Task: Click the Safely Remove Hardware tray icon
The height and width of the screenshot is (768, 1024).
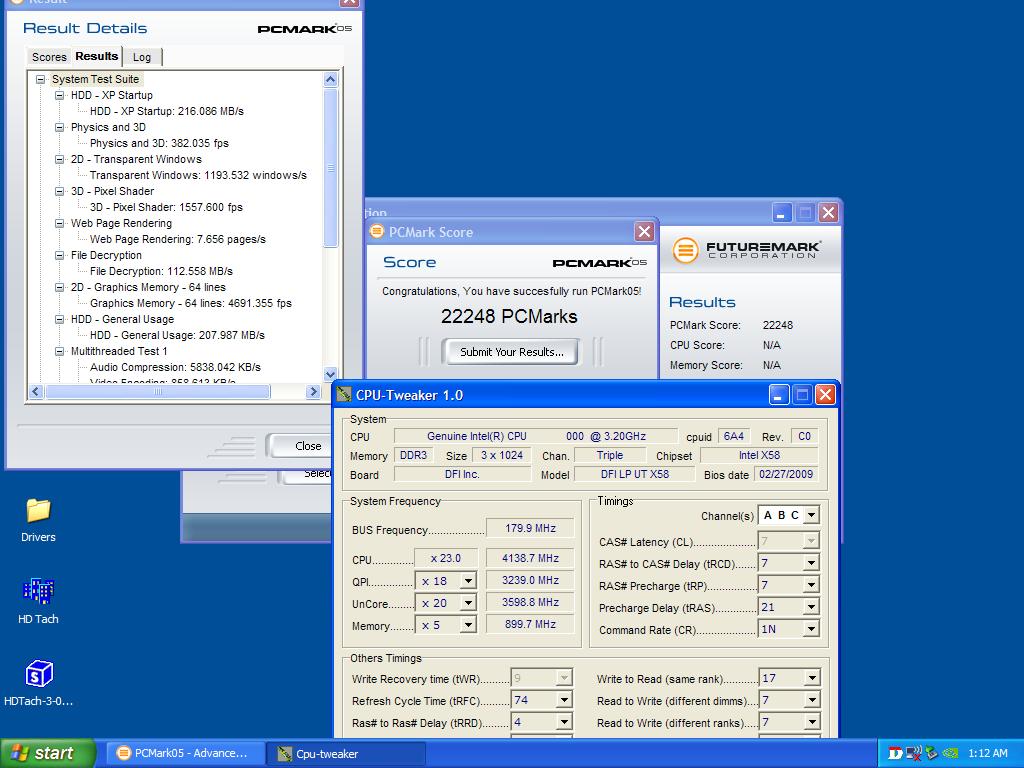Action: [932, 753]
